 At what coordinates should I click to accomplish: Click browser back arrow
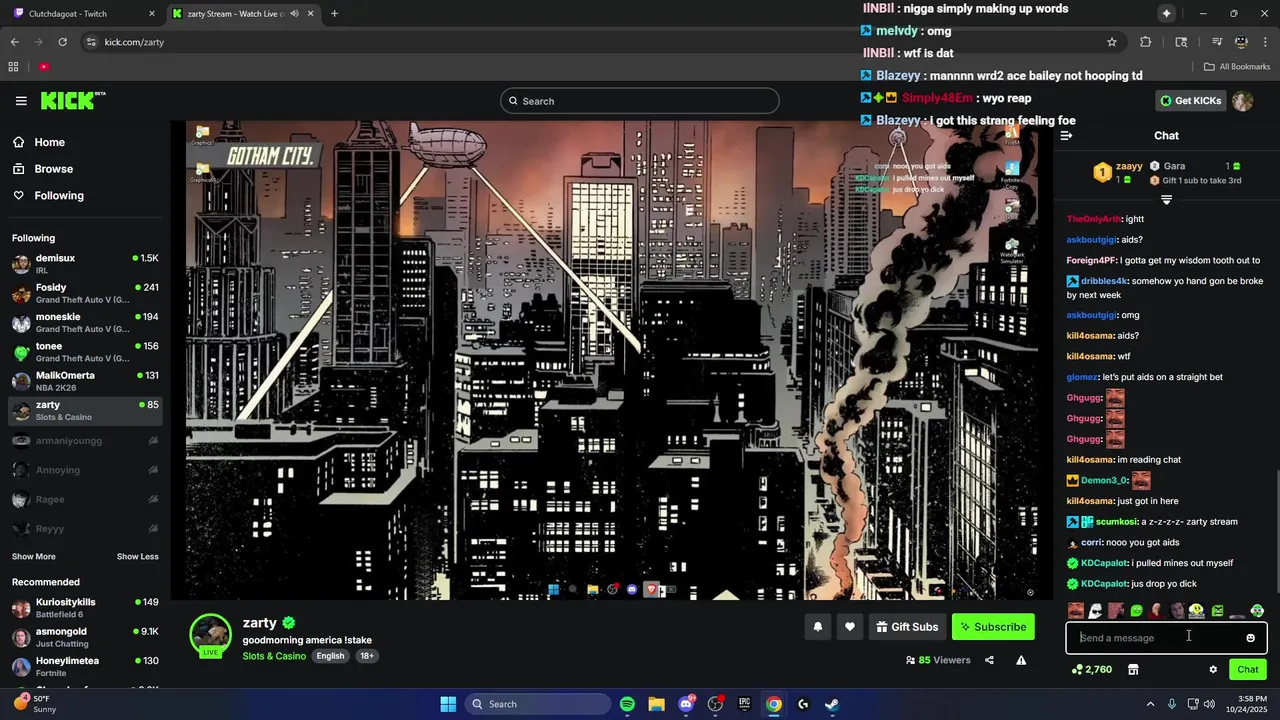14,42
